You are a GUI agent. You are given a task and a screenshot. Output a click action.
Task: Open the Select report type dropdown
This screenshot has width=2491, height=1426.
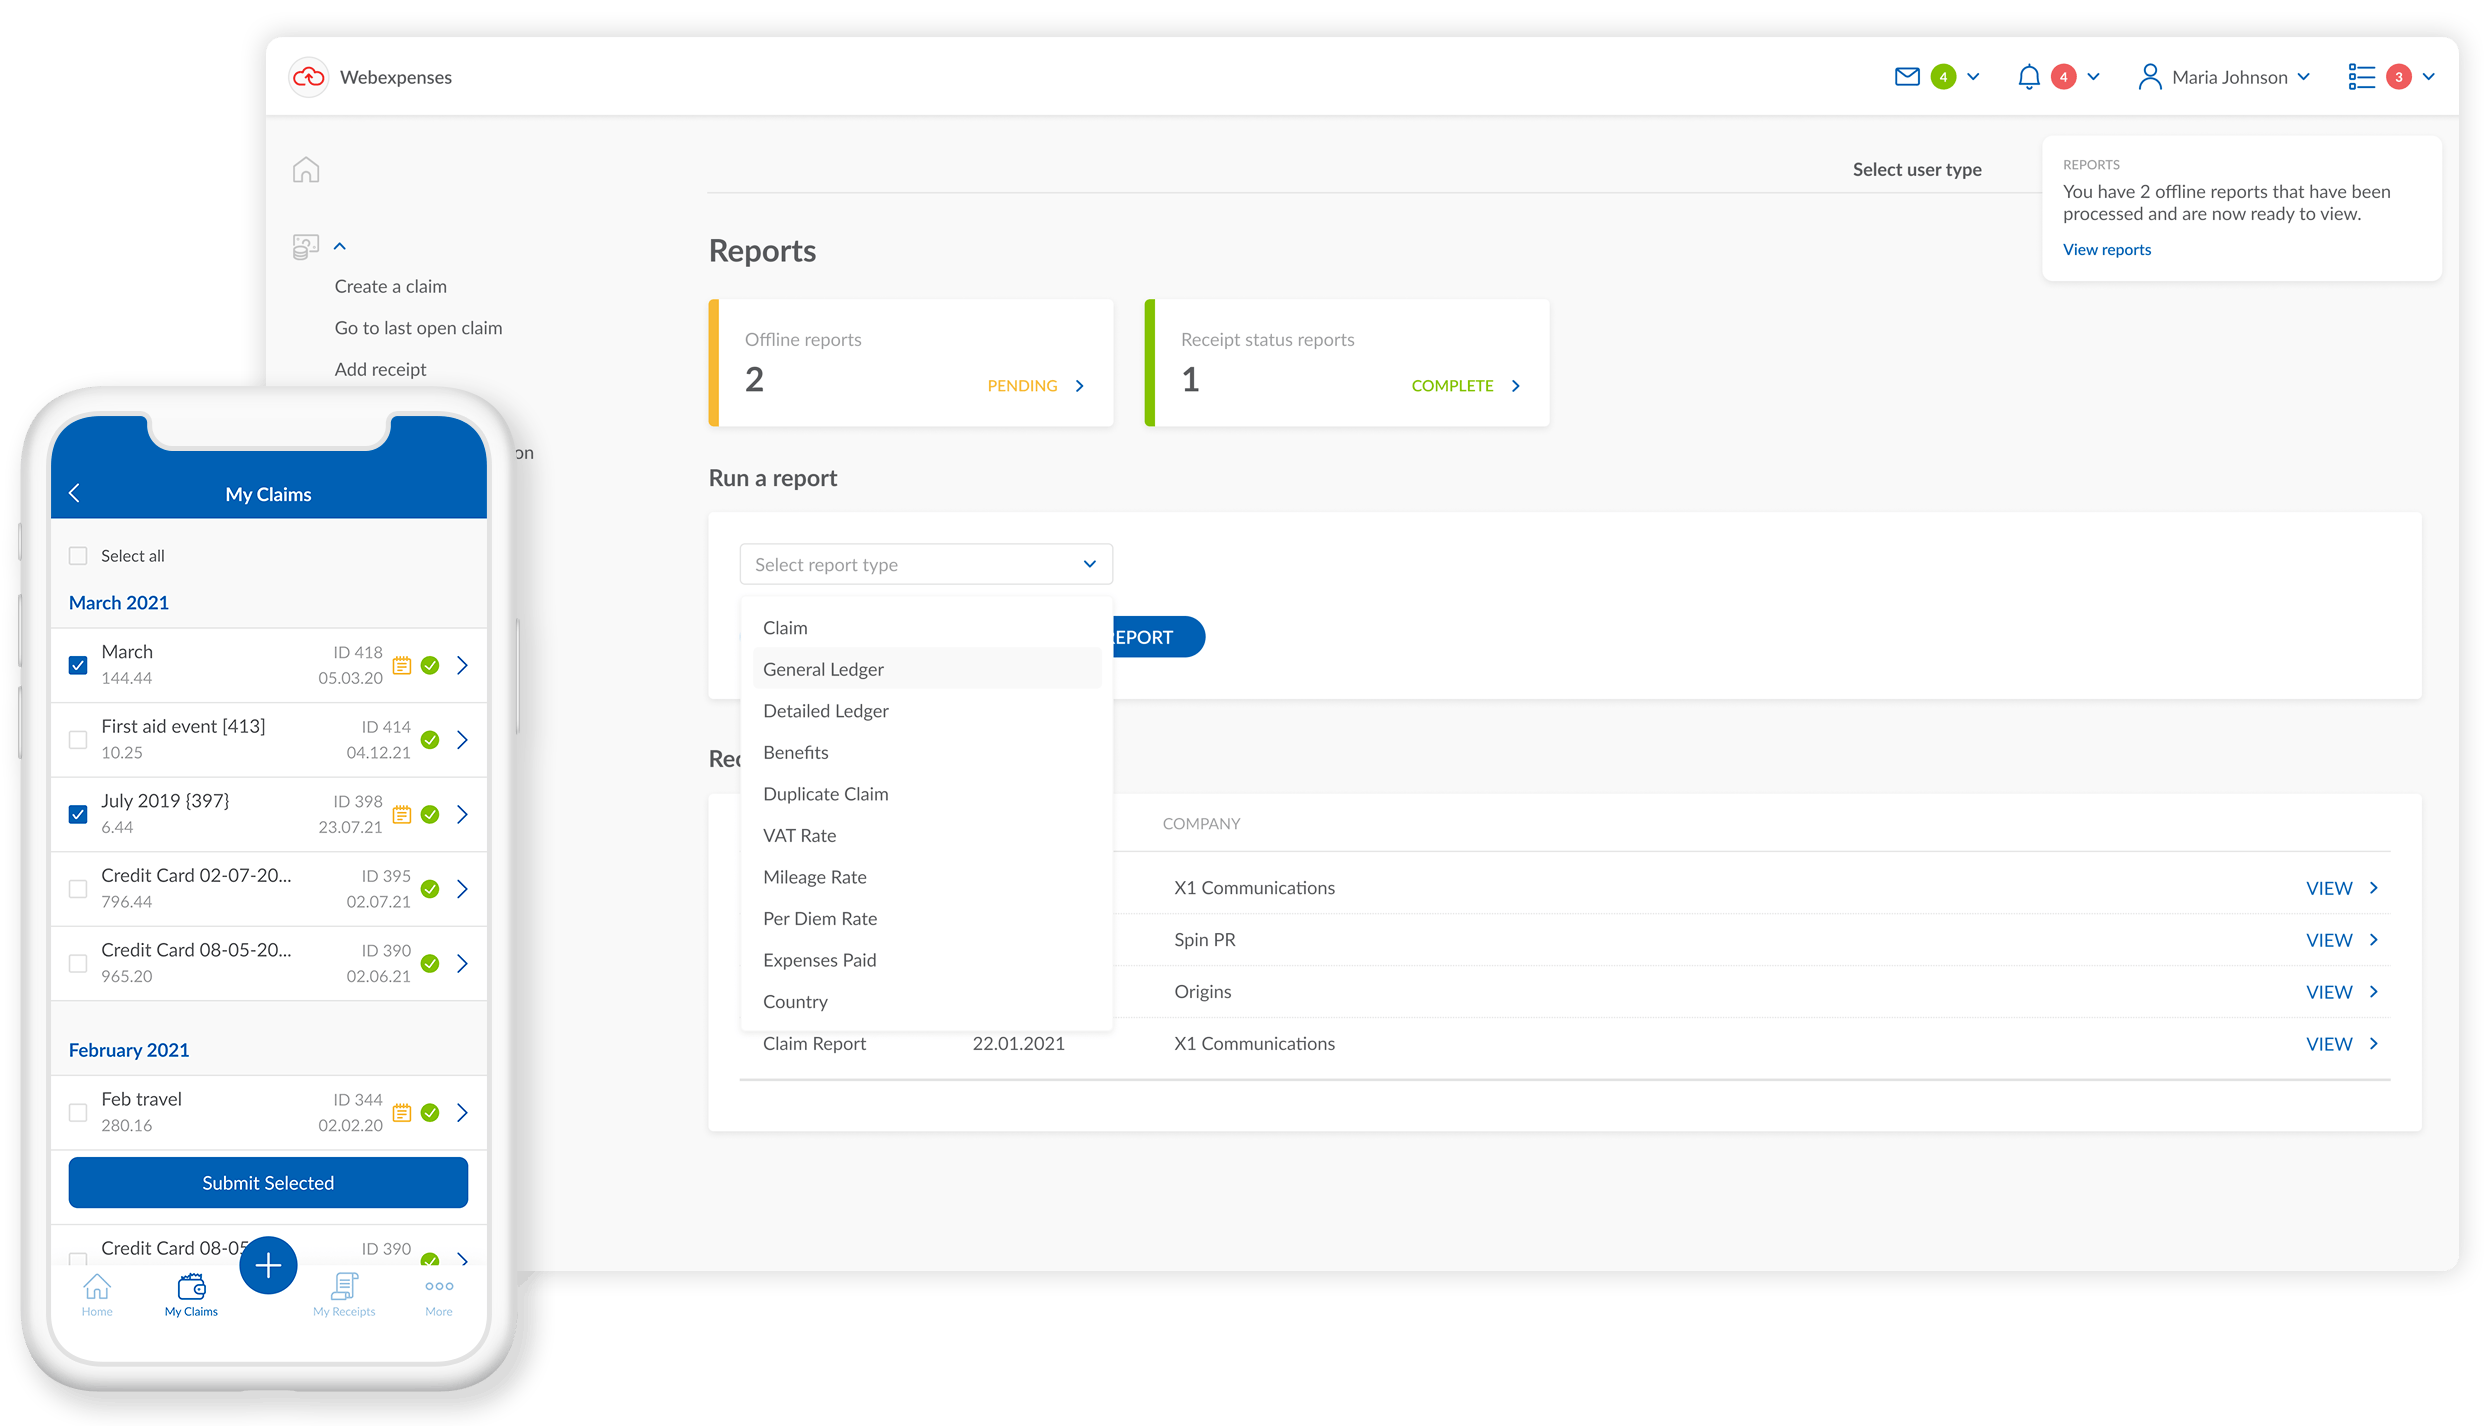coord(925,564)
